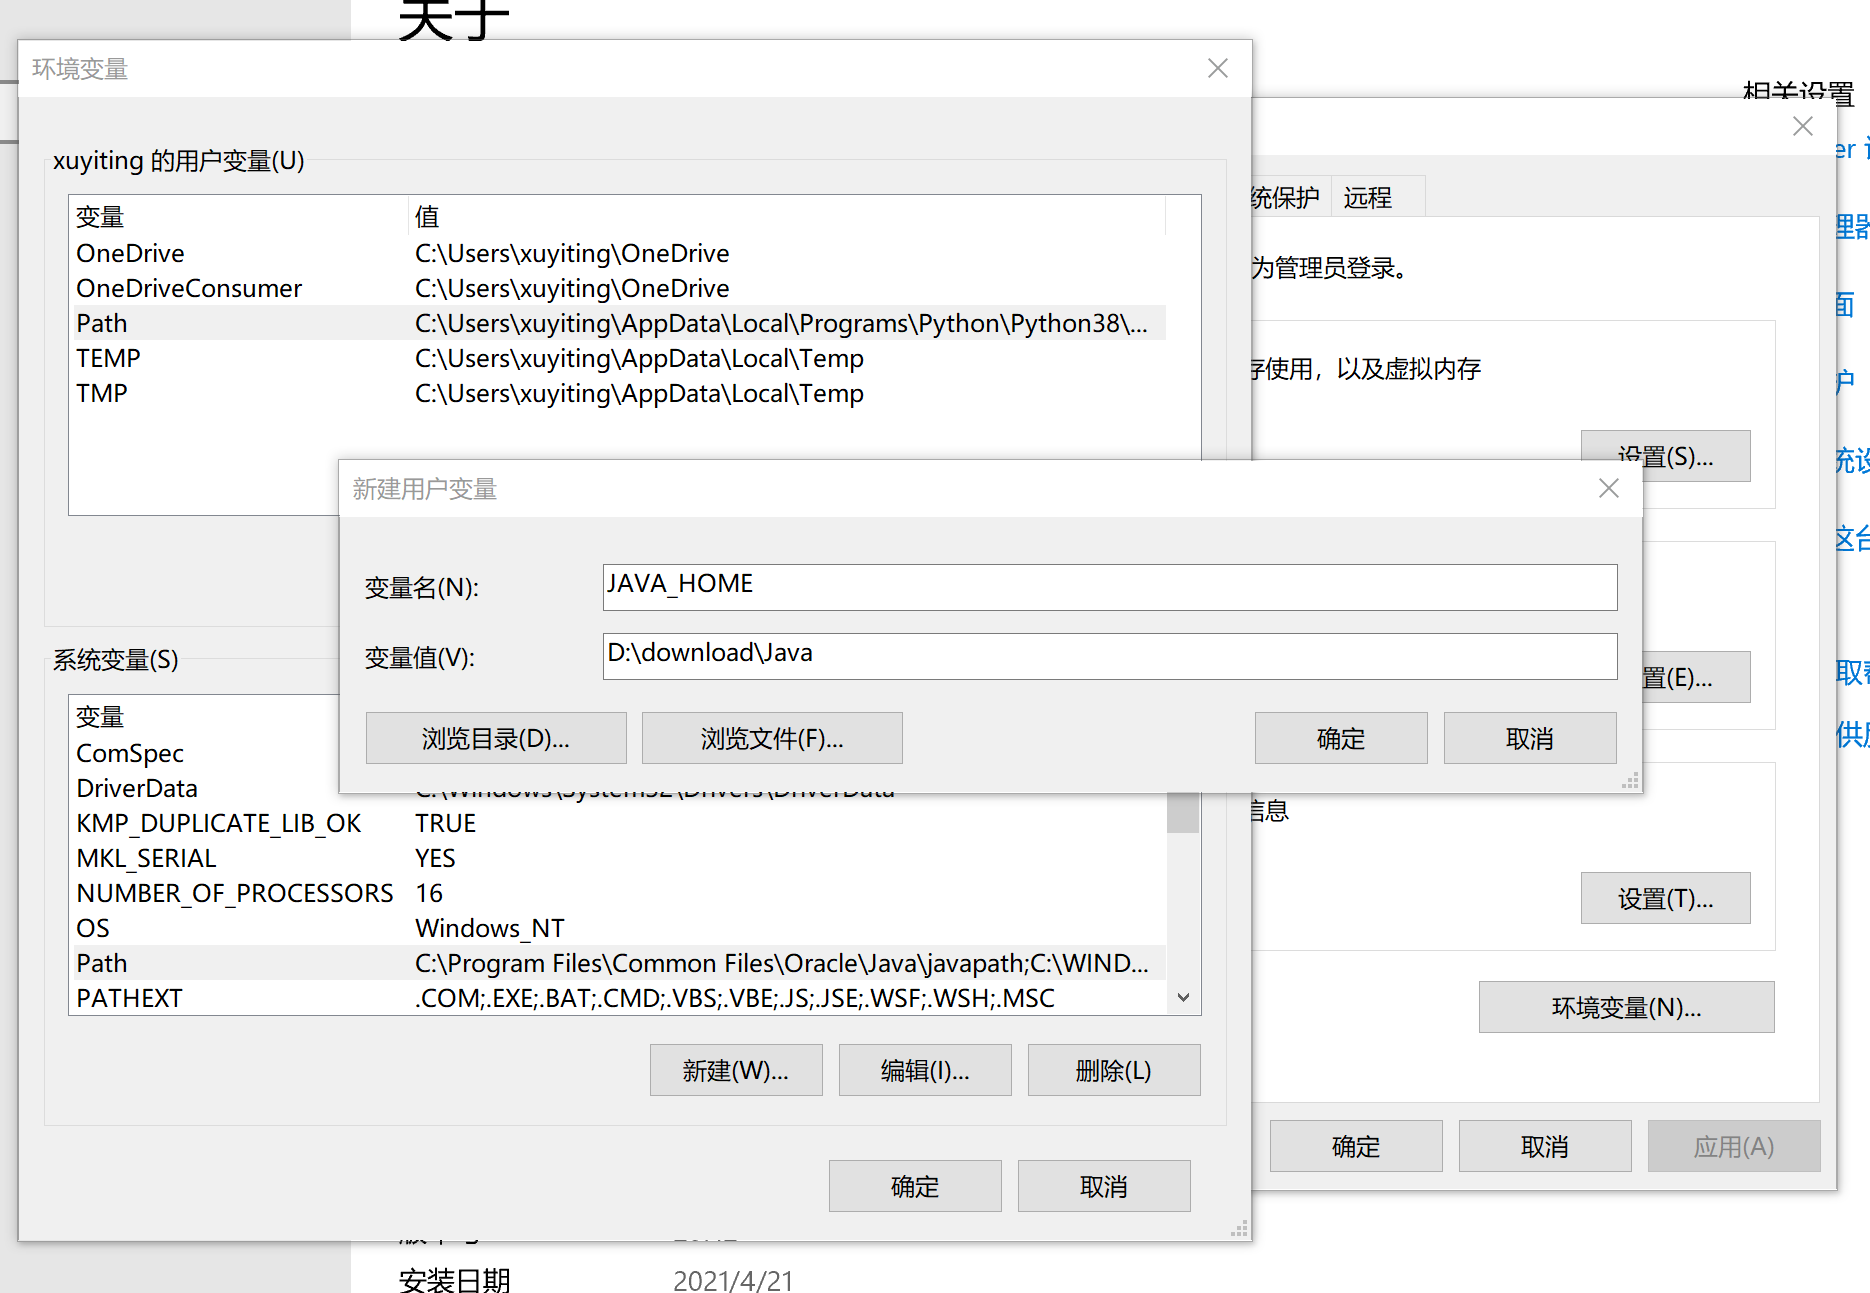This screenshot has width=1870, height=1293.
Task: Open 浏览文件(F)... button
Action: click(772, 738)
